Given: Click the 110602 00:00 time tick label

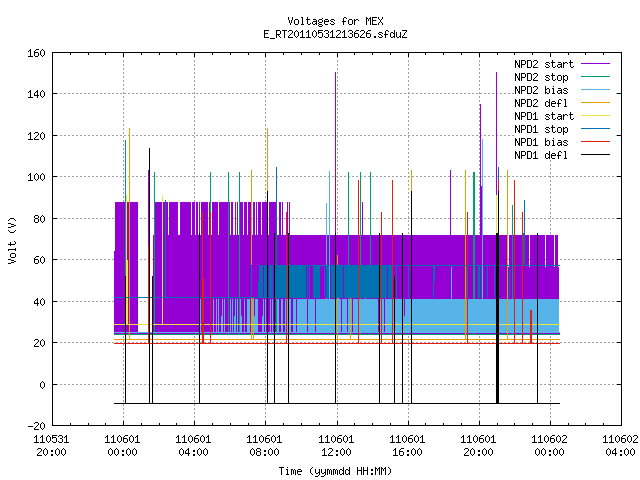Looking at the screenshot, I should 549,446.
